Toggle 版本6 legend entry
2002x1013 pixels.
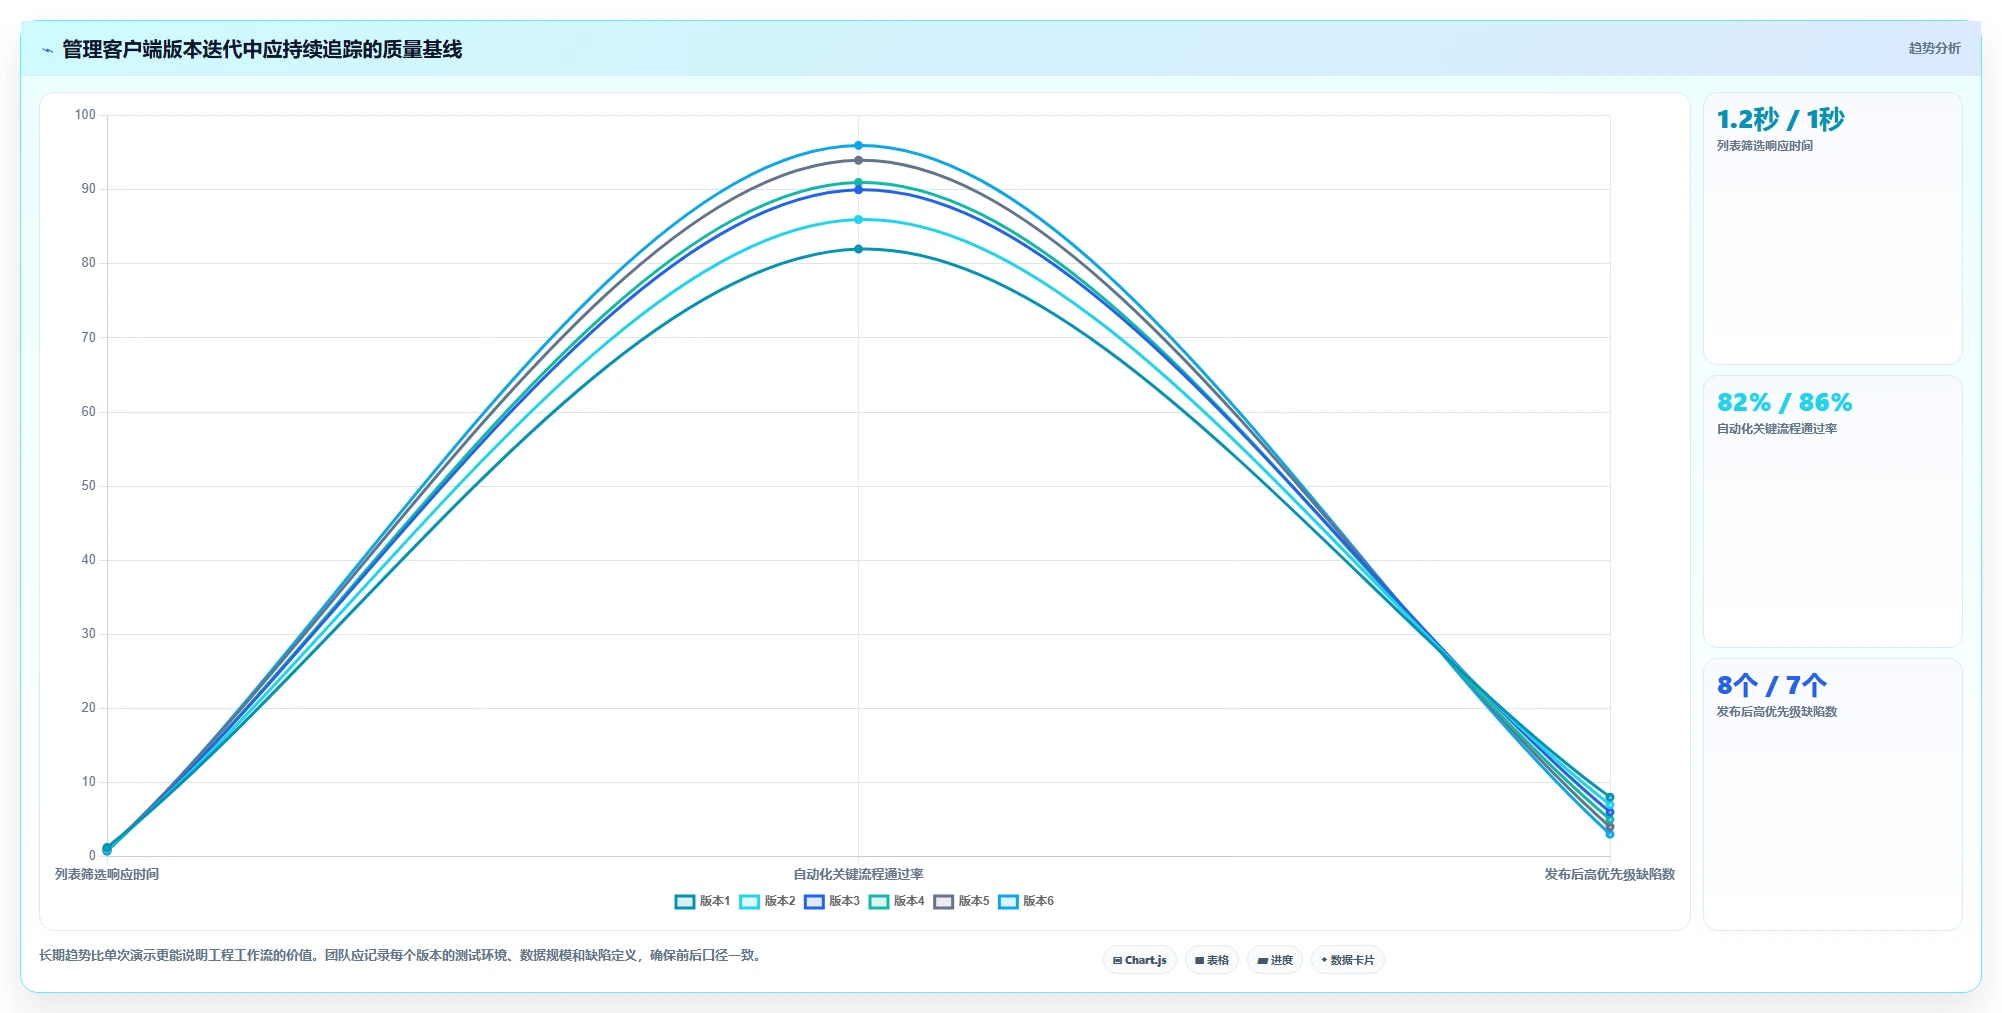tap(1026, 901)
